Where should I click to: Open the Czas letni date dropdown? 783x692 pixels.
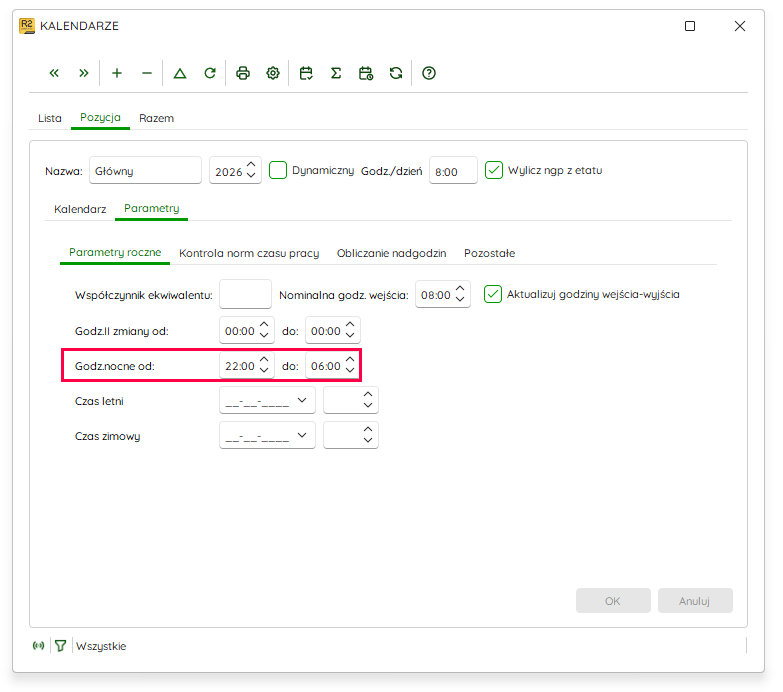(x=302, y=400)
